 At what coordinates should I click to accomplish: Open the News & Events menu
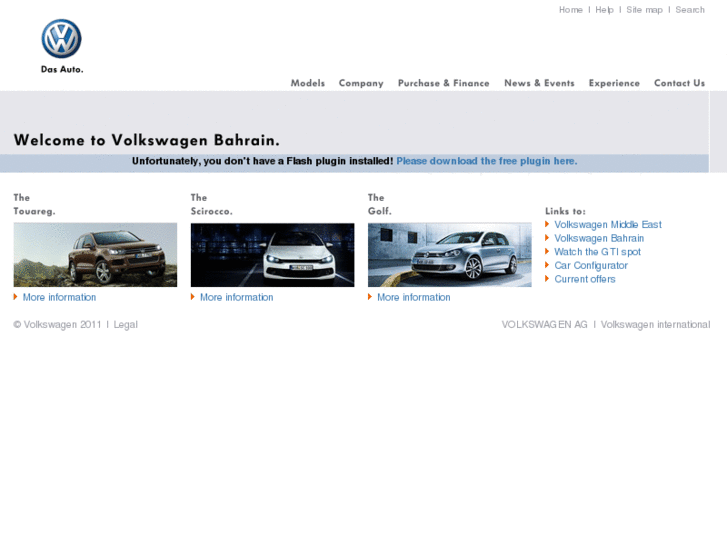pyautogui.click(x=539, y=83)
